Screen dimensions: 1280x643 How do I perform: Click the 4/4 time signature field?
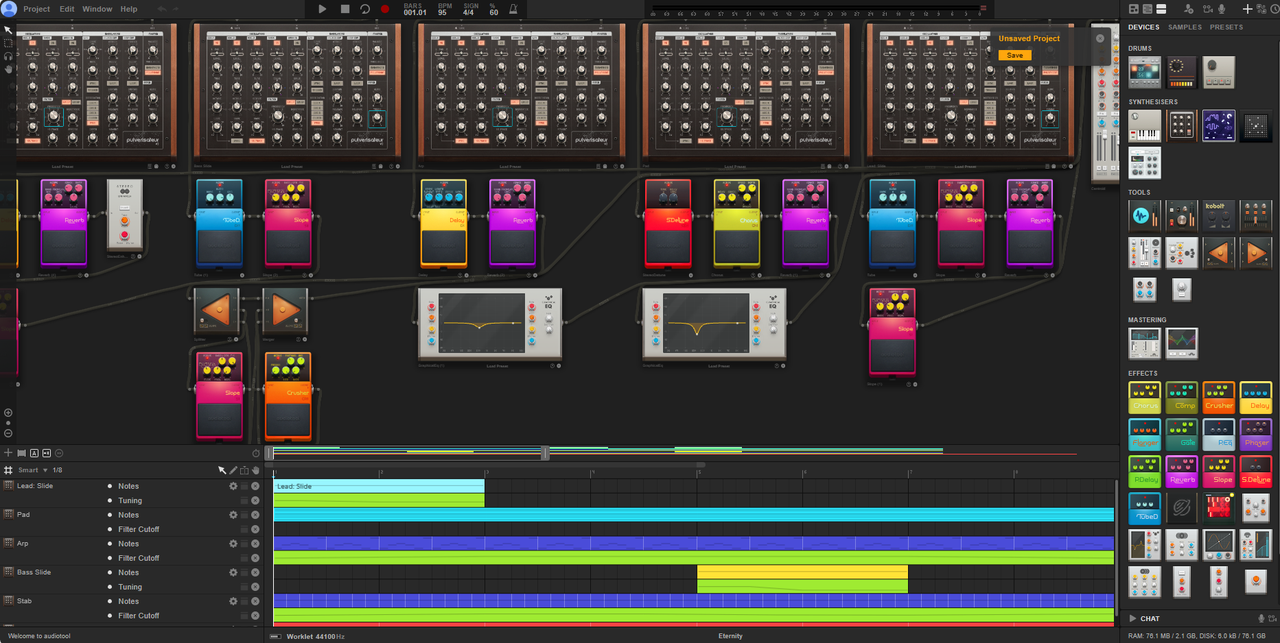470,12
